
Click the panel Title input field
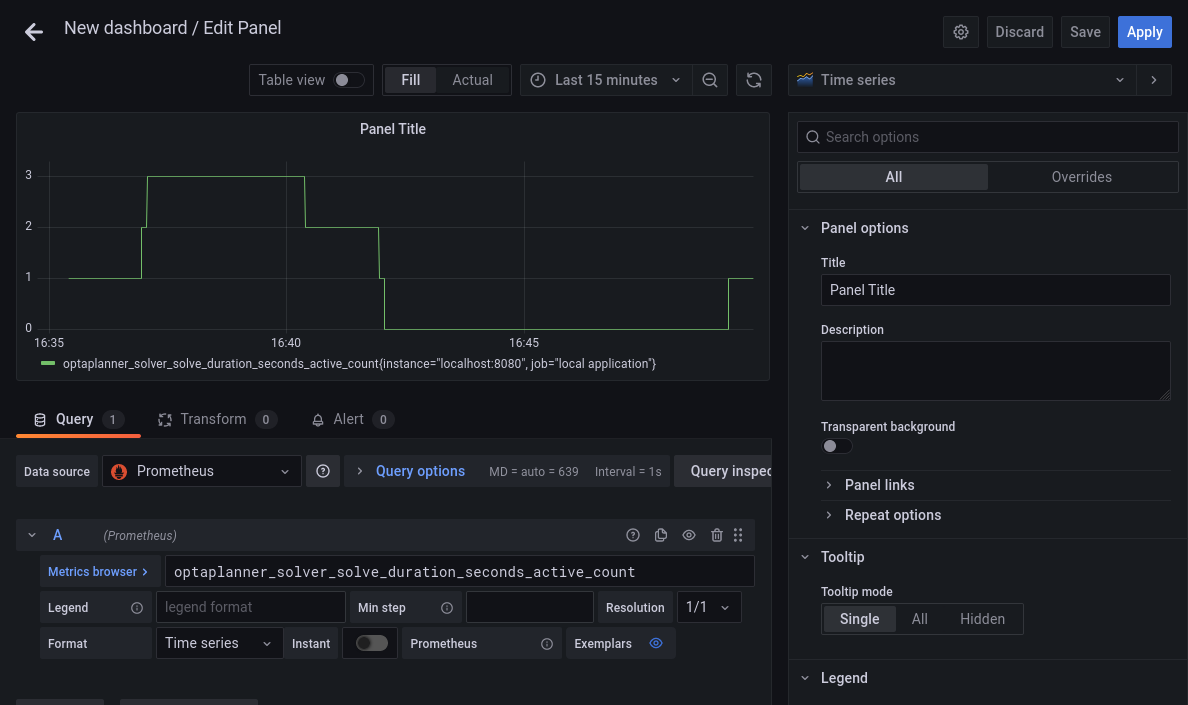[995, 290]
